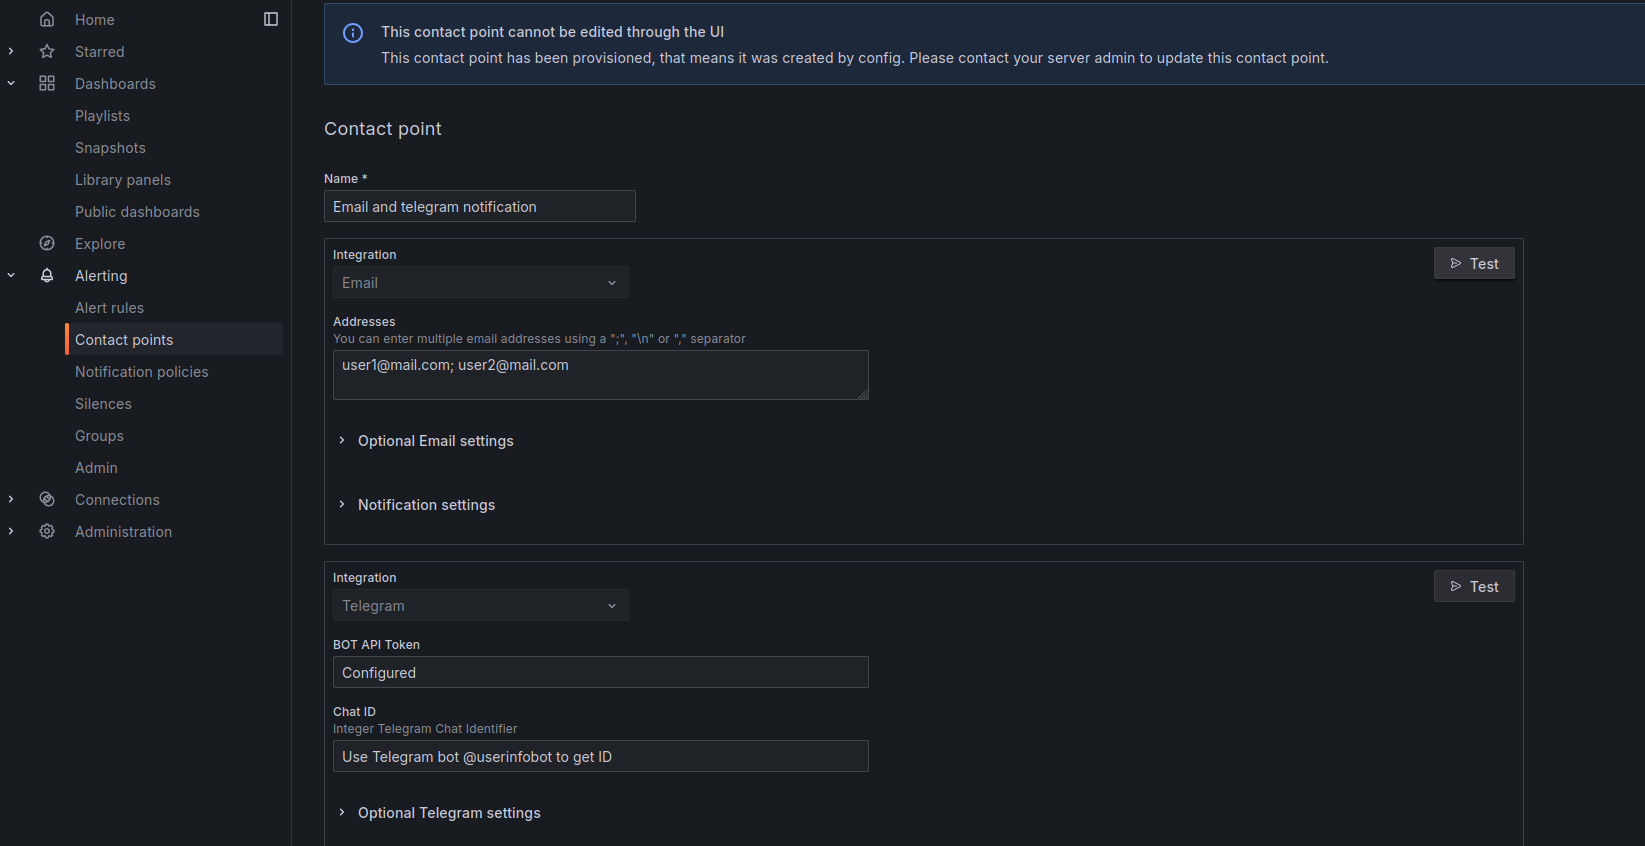
Task: Click the Home house icon in sidebar
Action: pos(47,19)
